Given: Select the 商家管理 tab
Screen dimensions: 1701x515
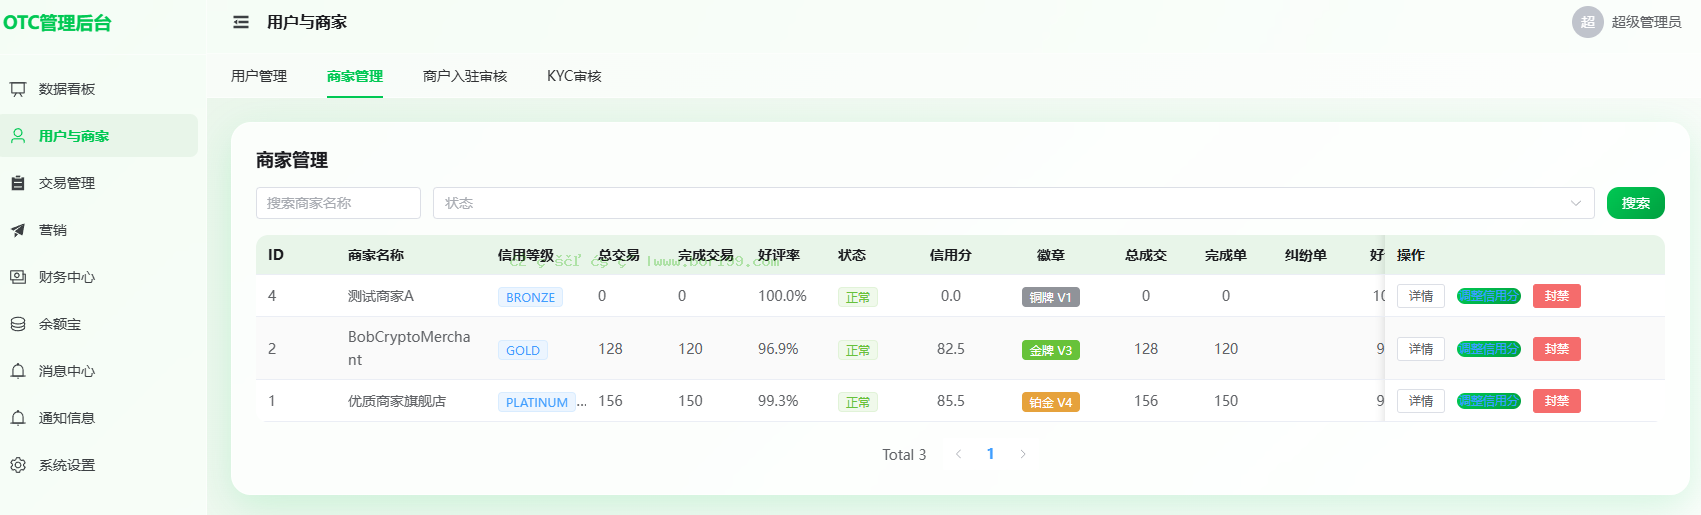Looking at the screenshot, I should pos(355,76).
